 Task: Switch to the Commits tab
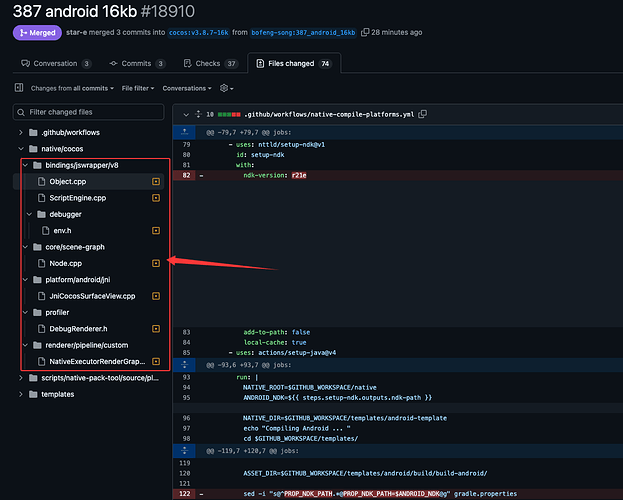137,64
